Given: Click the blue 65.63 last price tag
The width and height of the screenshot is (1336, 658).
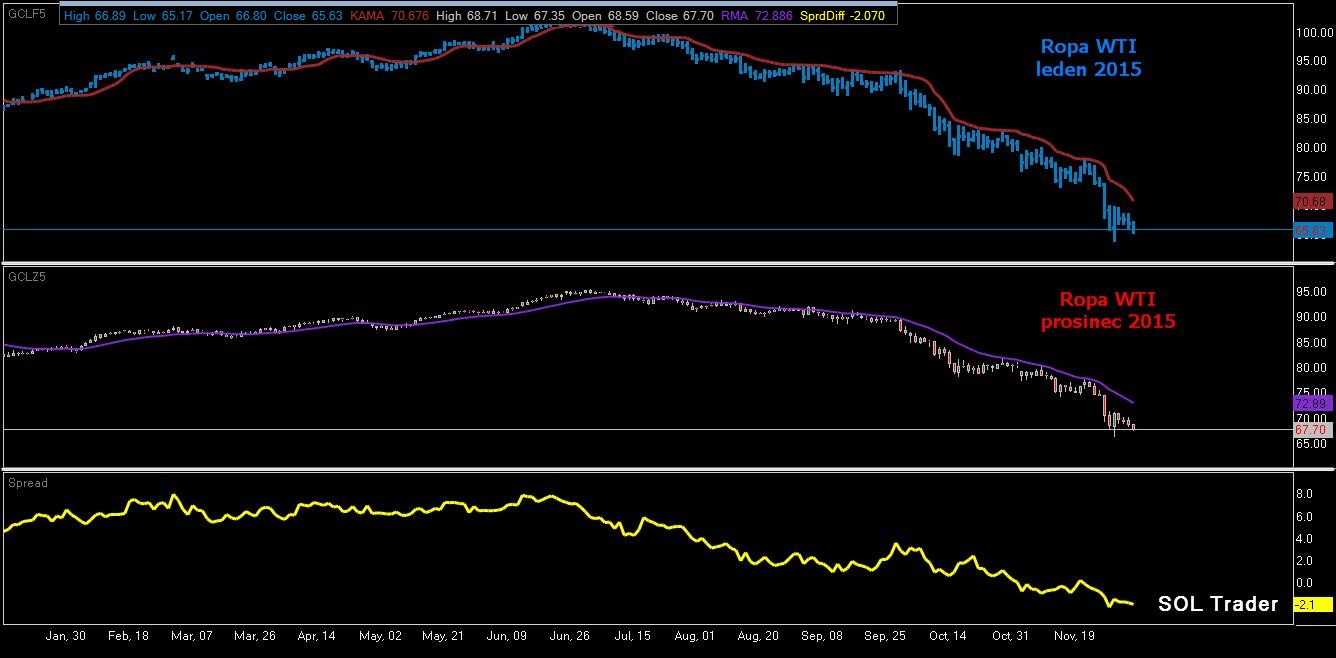Looking at the screenshot, I should pyautogui.click(x=1313, y=230).
